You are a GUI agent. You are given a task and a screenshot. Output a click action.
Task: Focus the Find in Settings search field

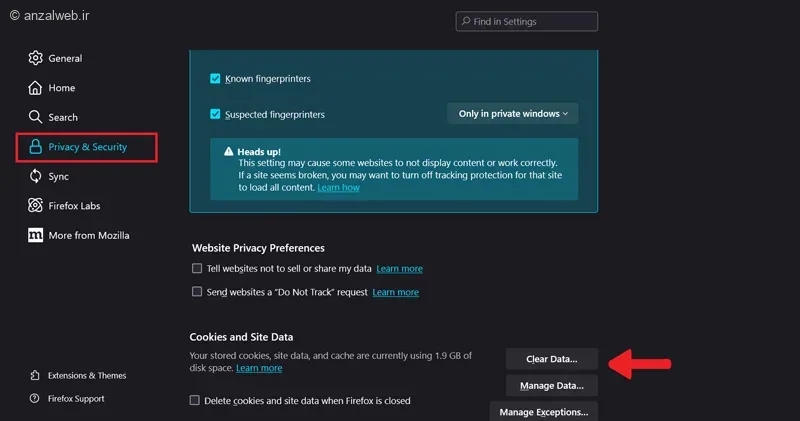(x=527, y=21)
